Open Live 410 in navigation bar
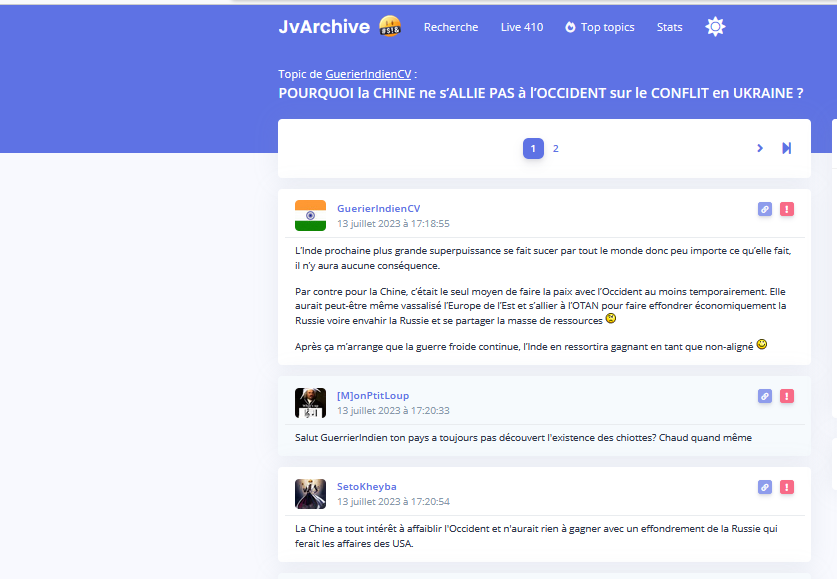The width and height of the screenshot is (837, 579). pos(522,27)
